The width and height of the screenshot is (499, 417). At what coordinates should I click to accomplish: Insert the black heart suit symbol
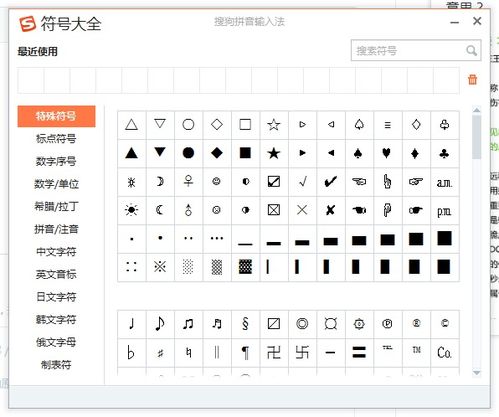click(387, 153)
